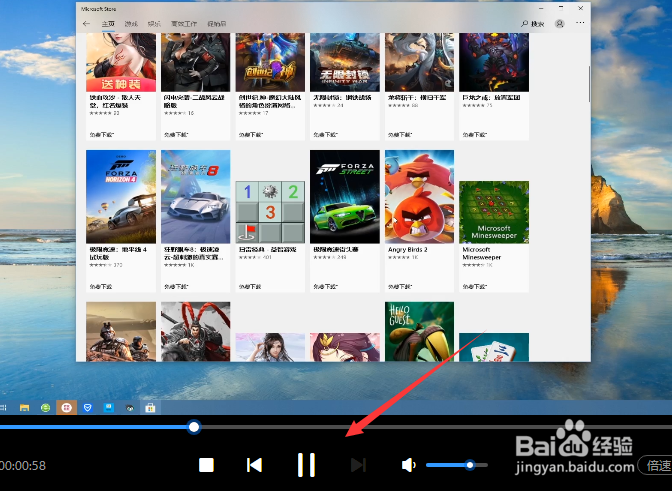
Task: Click the 00:00:58 elapsed time display
Action: coord(23,465)
